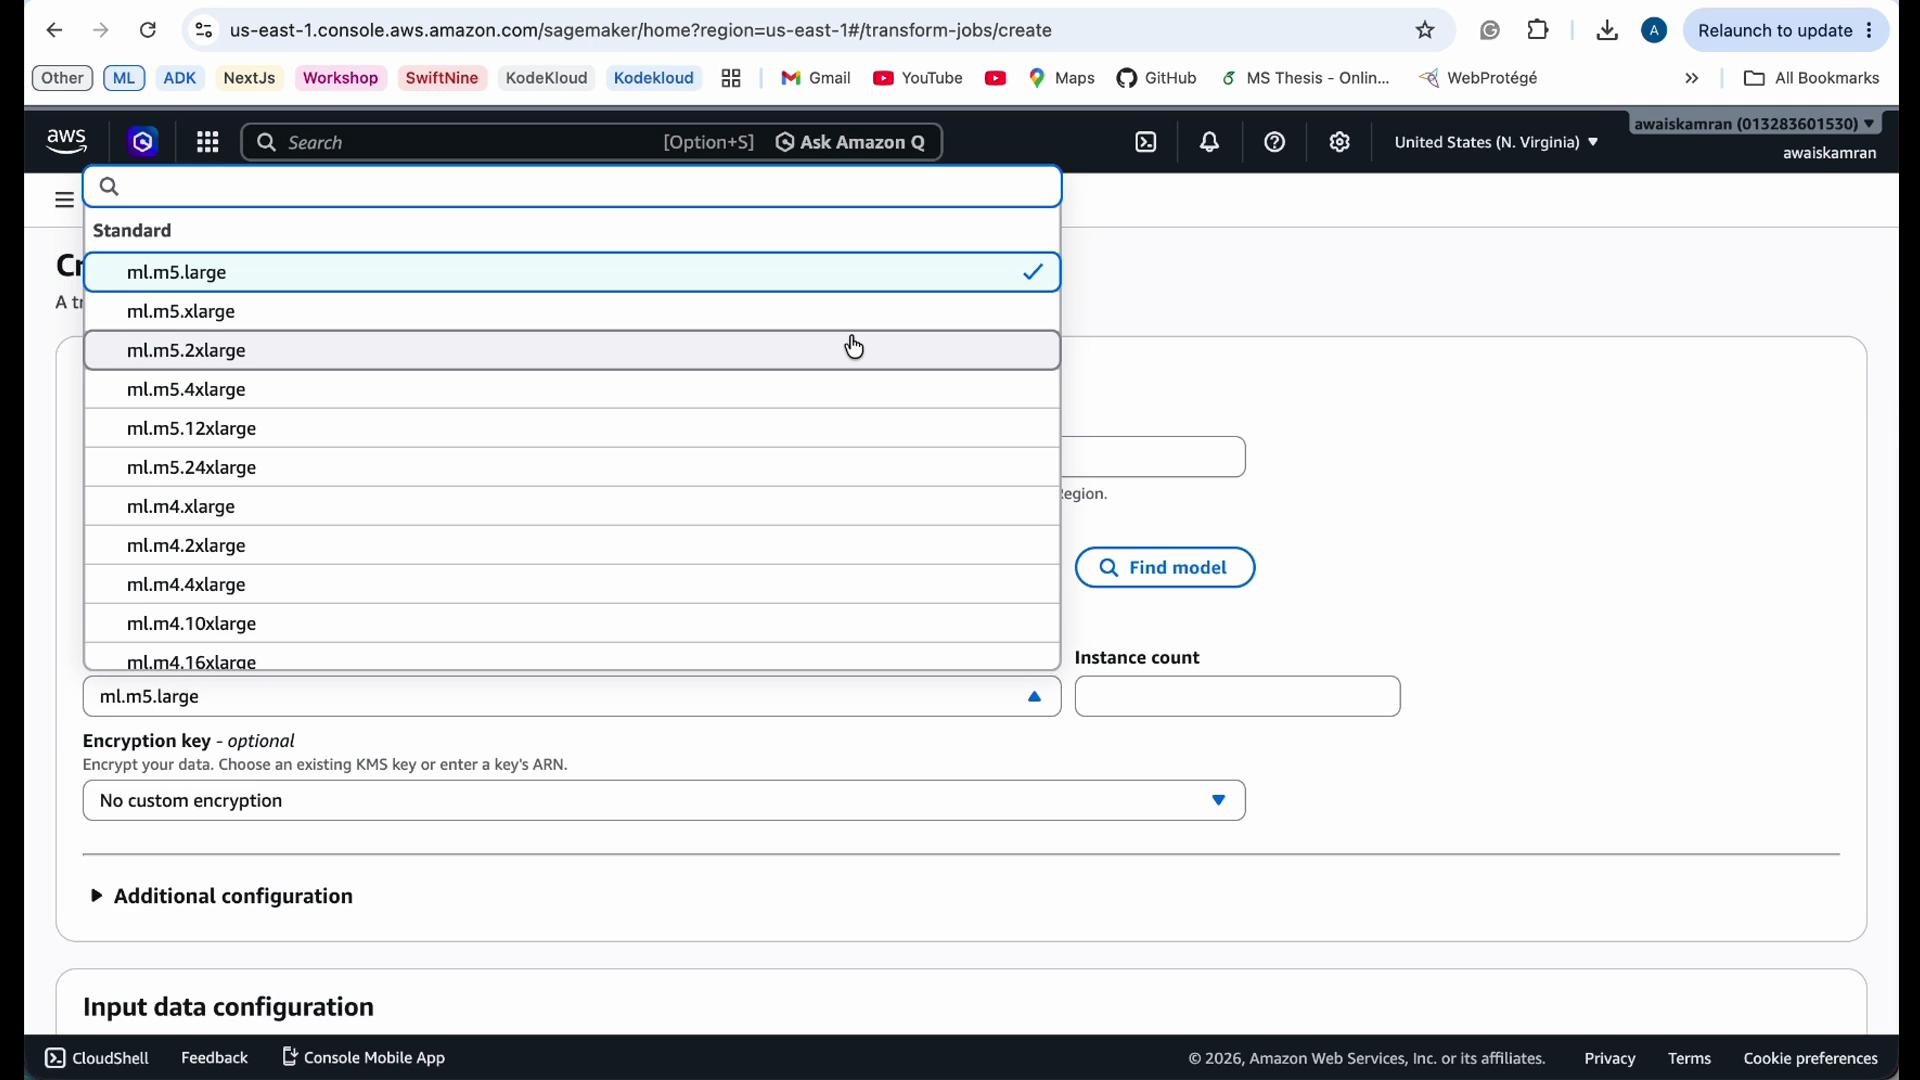The width and height of the screenshot is (1920, 1080).
Task: Pick ml.m5.12xlarge instance type
Action: 572,429
